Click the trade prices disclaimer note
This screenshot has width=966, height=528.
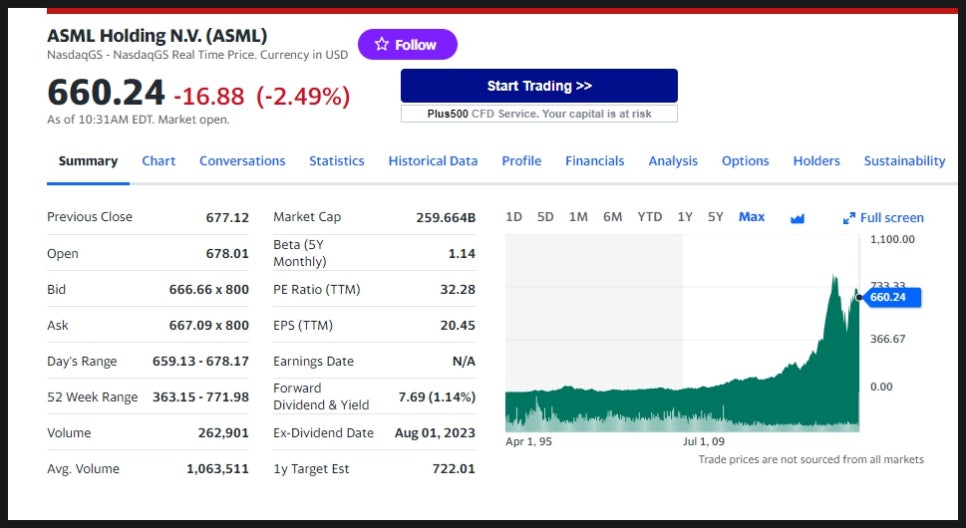(811, 460)
